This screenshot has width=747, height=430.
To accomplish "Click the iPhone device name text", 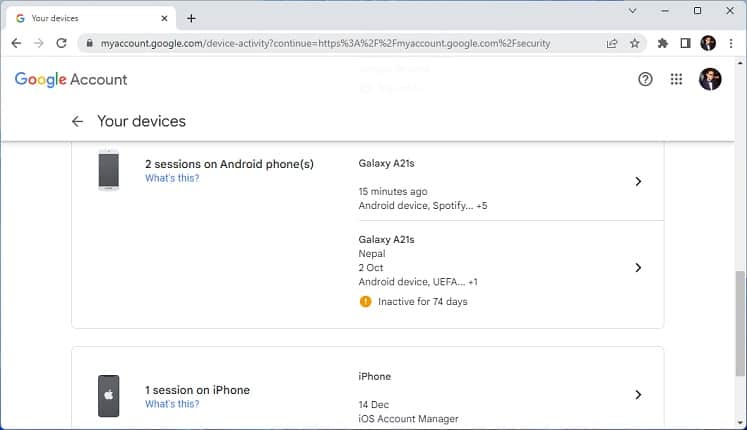I will point(374,377).
